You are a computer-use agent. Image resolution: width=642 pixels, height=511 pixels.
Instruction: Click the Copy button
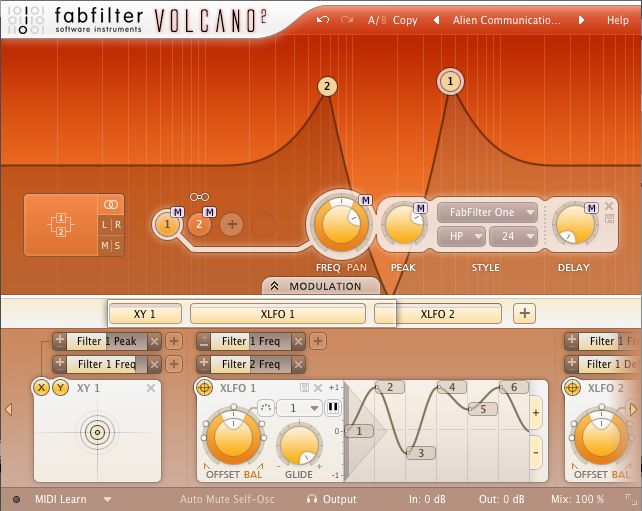pyautogui.click(x=405, y=20)
